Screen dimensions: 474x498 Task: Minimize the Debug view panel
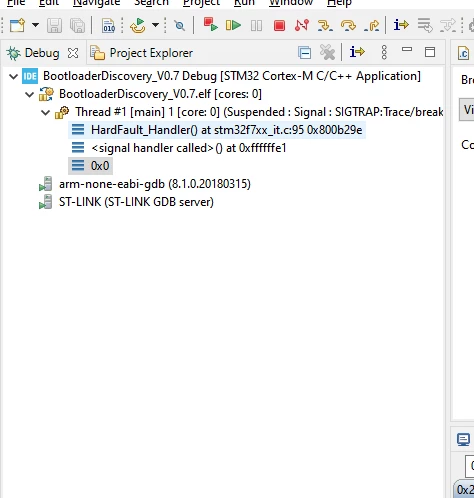[x=407, y=50]
